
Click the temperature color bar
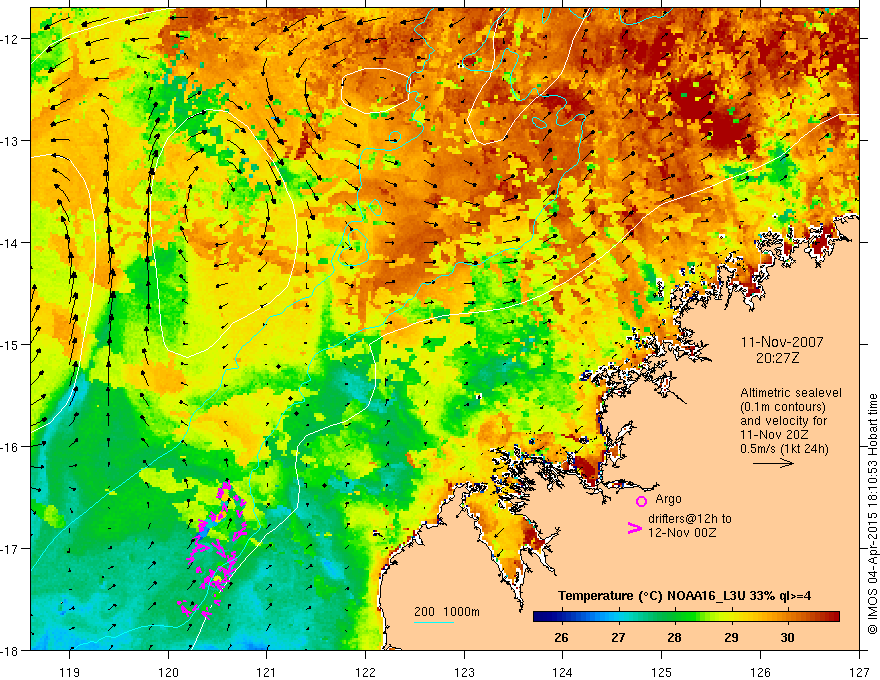(x=686, y=617)
